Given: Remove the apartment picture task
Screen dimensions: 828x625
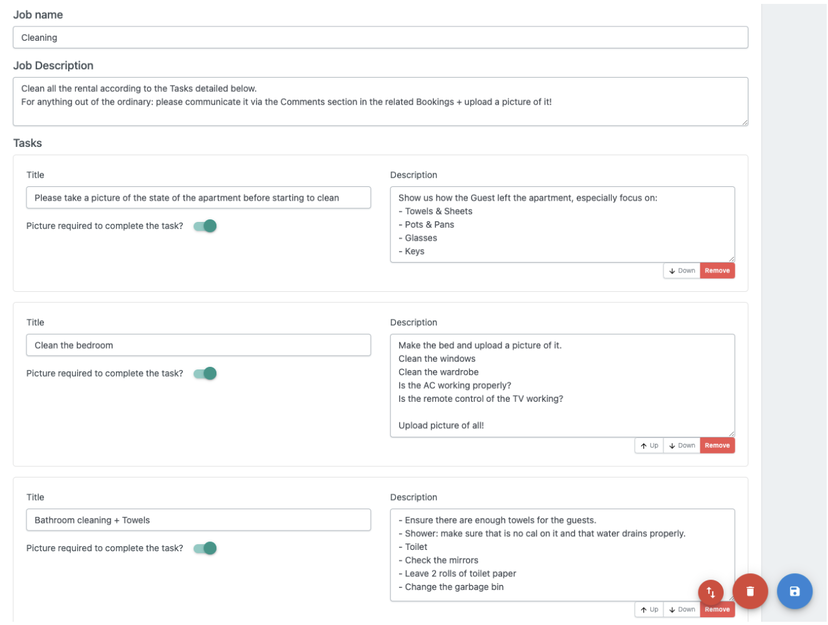Looking at the screenshot, I should 717,271.
